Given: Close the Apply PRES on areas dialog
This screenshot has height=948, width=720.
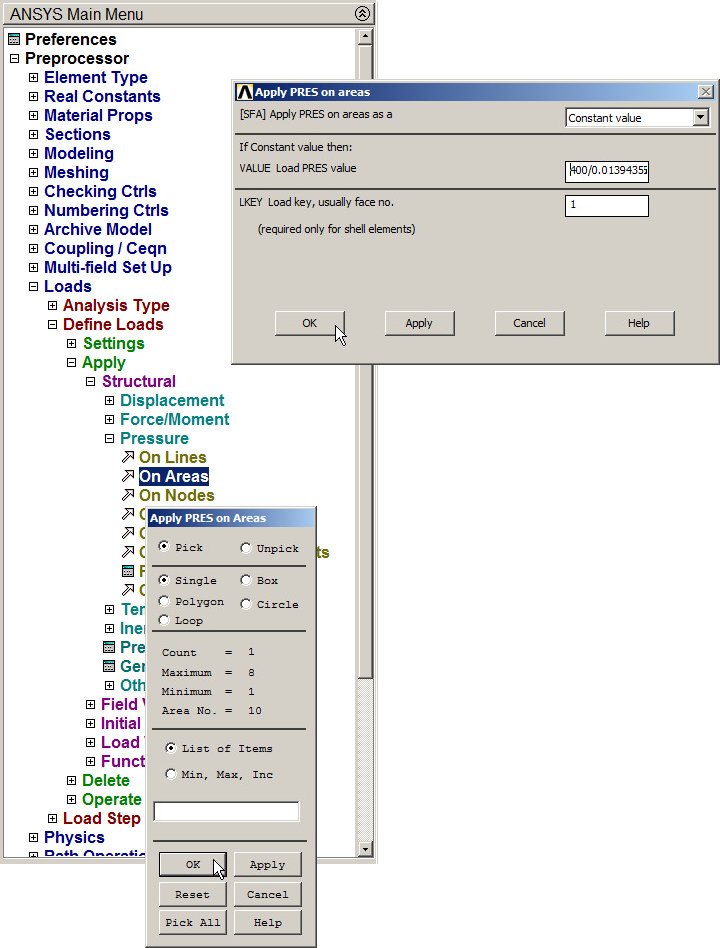Looking at the screenshot, I should pos(705,92).
